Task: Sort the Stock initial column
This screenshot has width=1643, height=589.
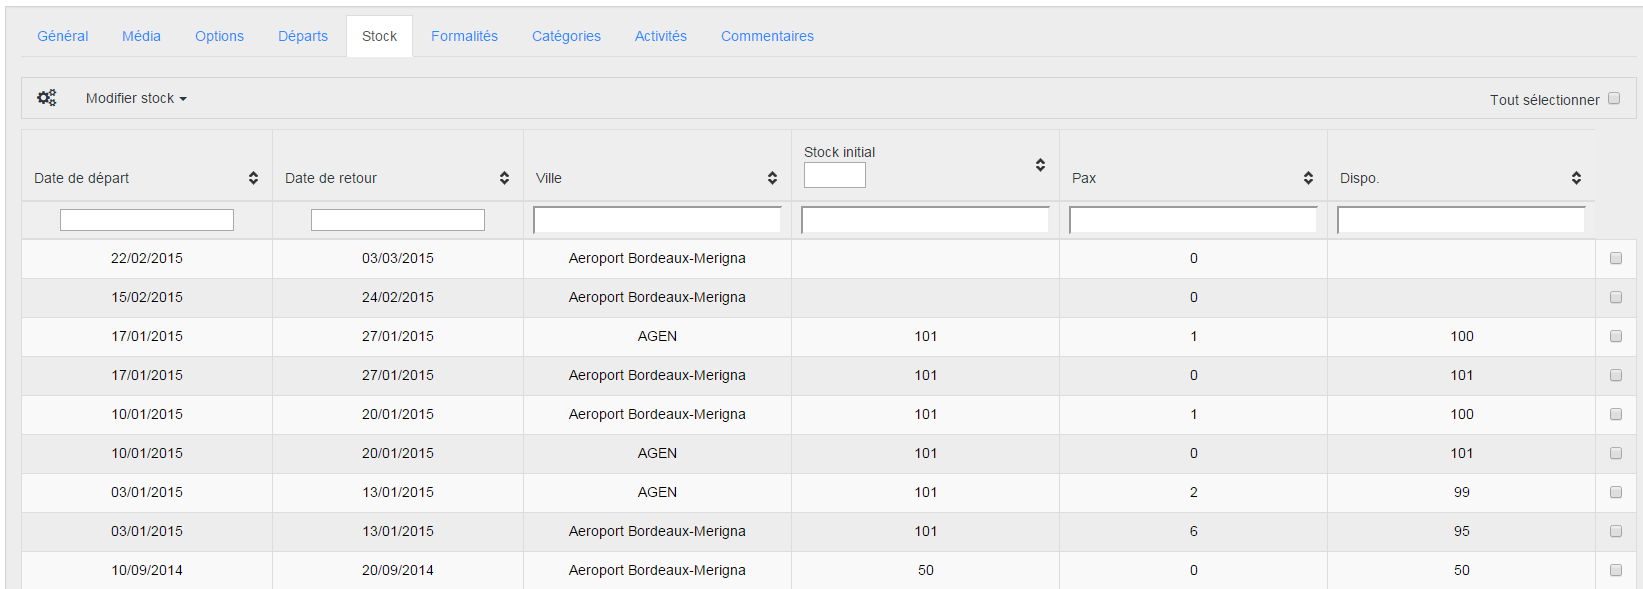Action: click(x=1040, y=165)
